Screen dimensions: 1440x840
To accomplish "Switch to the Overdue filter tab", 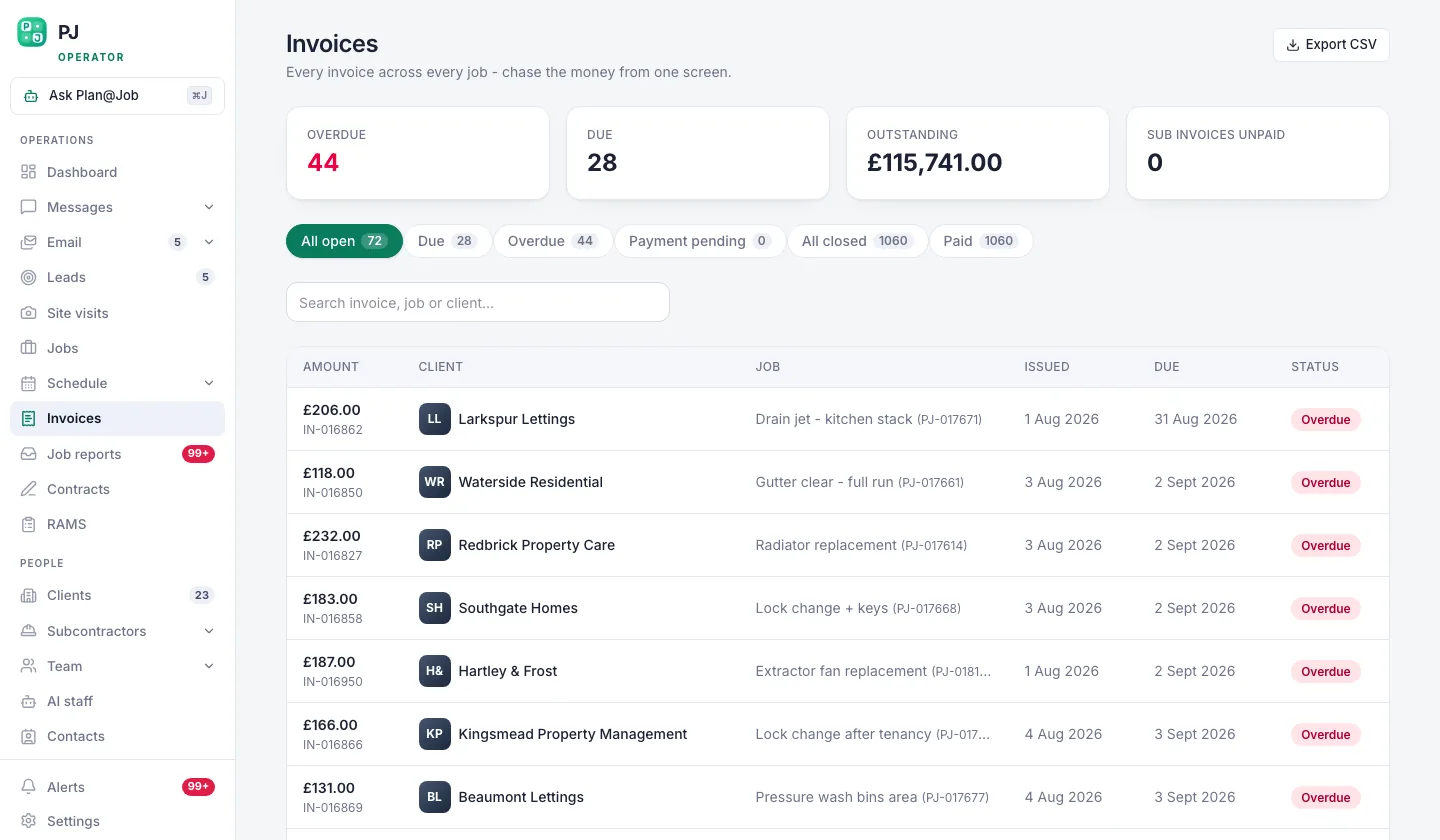I will pos(552,241).
